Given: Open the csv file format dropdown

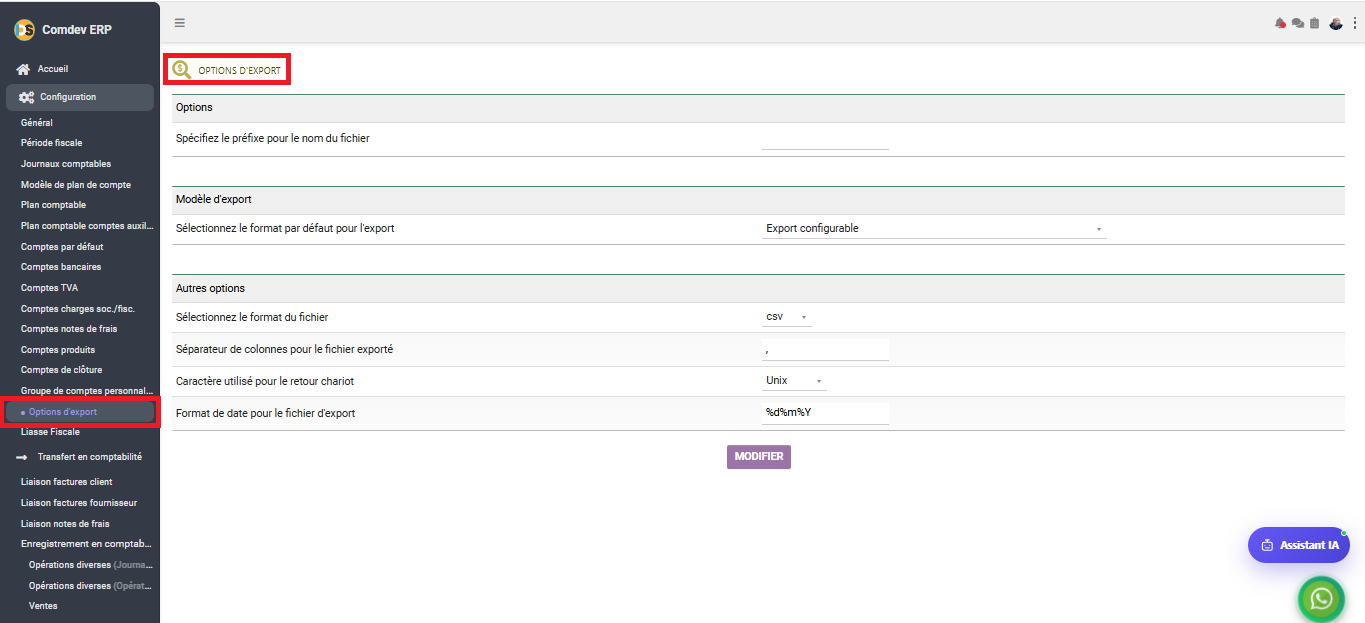Looking at the screenshot, I should pos(787,317).
